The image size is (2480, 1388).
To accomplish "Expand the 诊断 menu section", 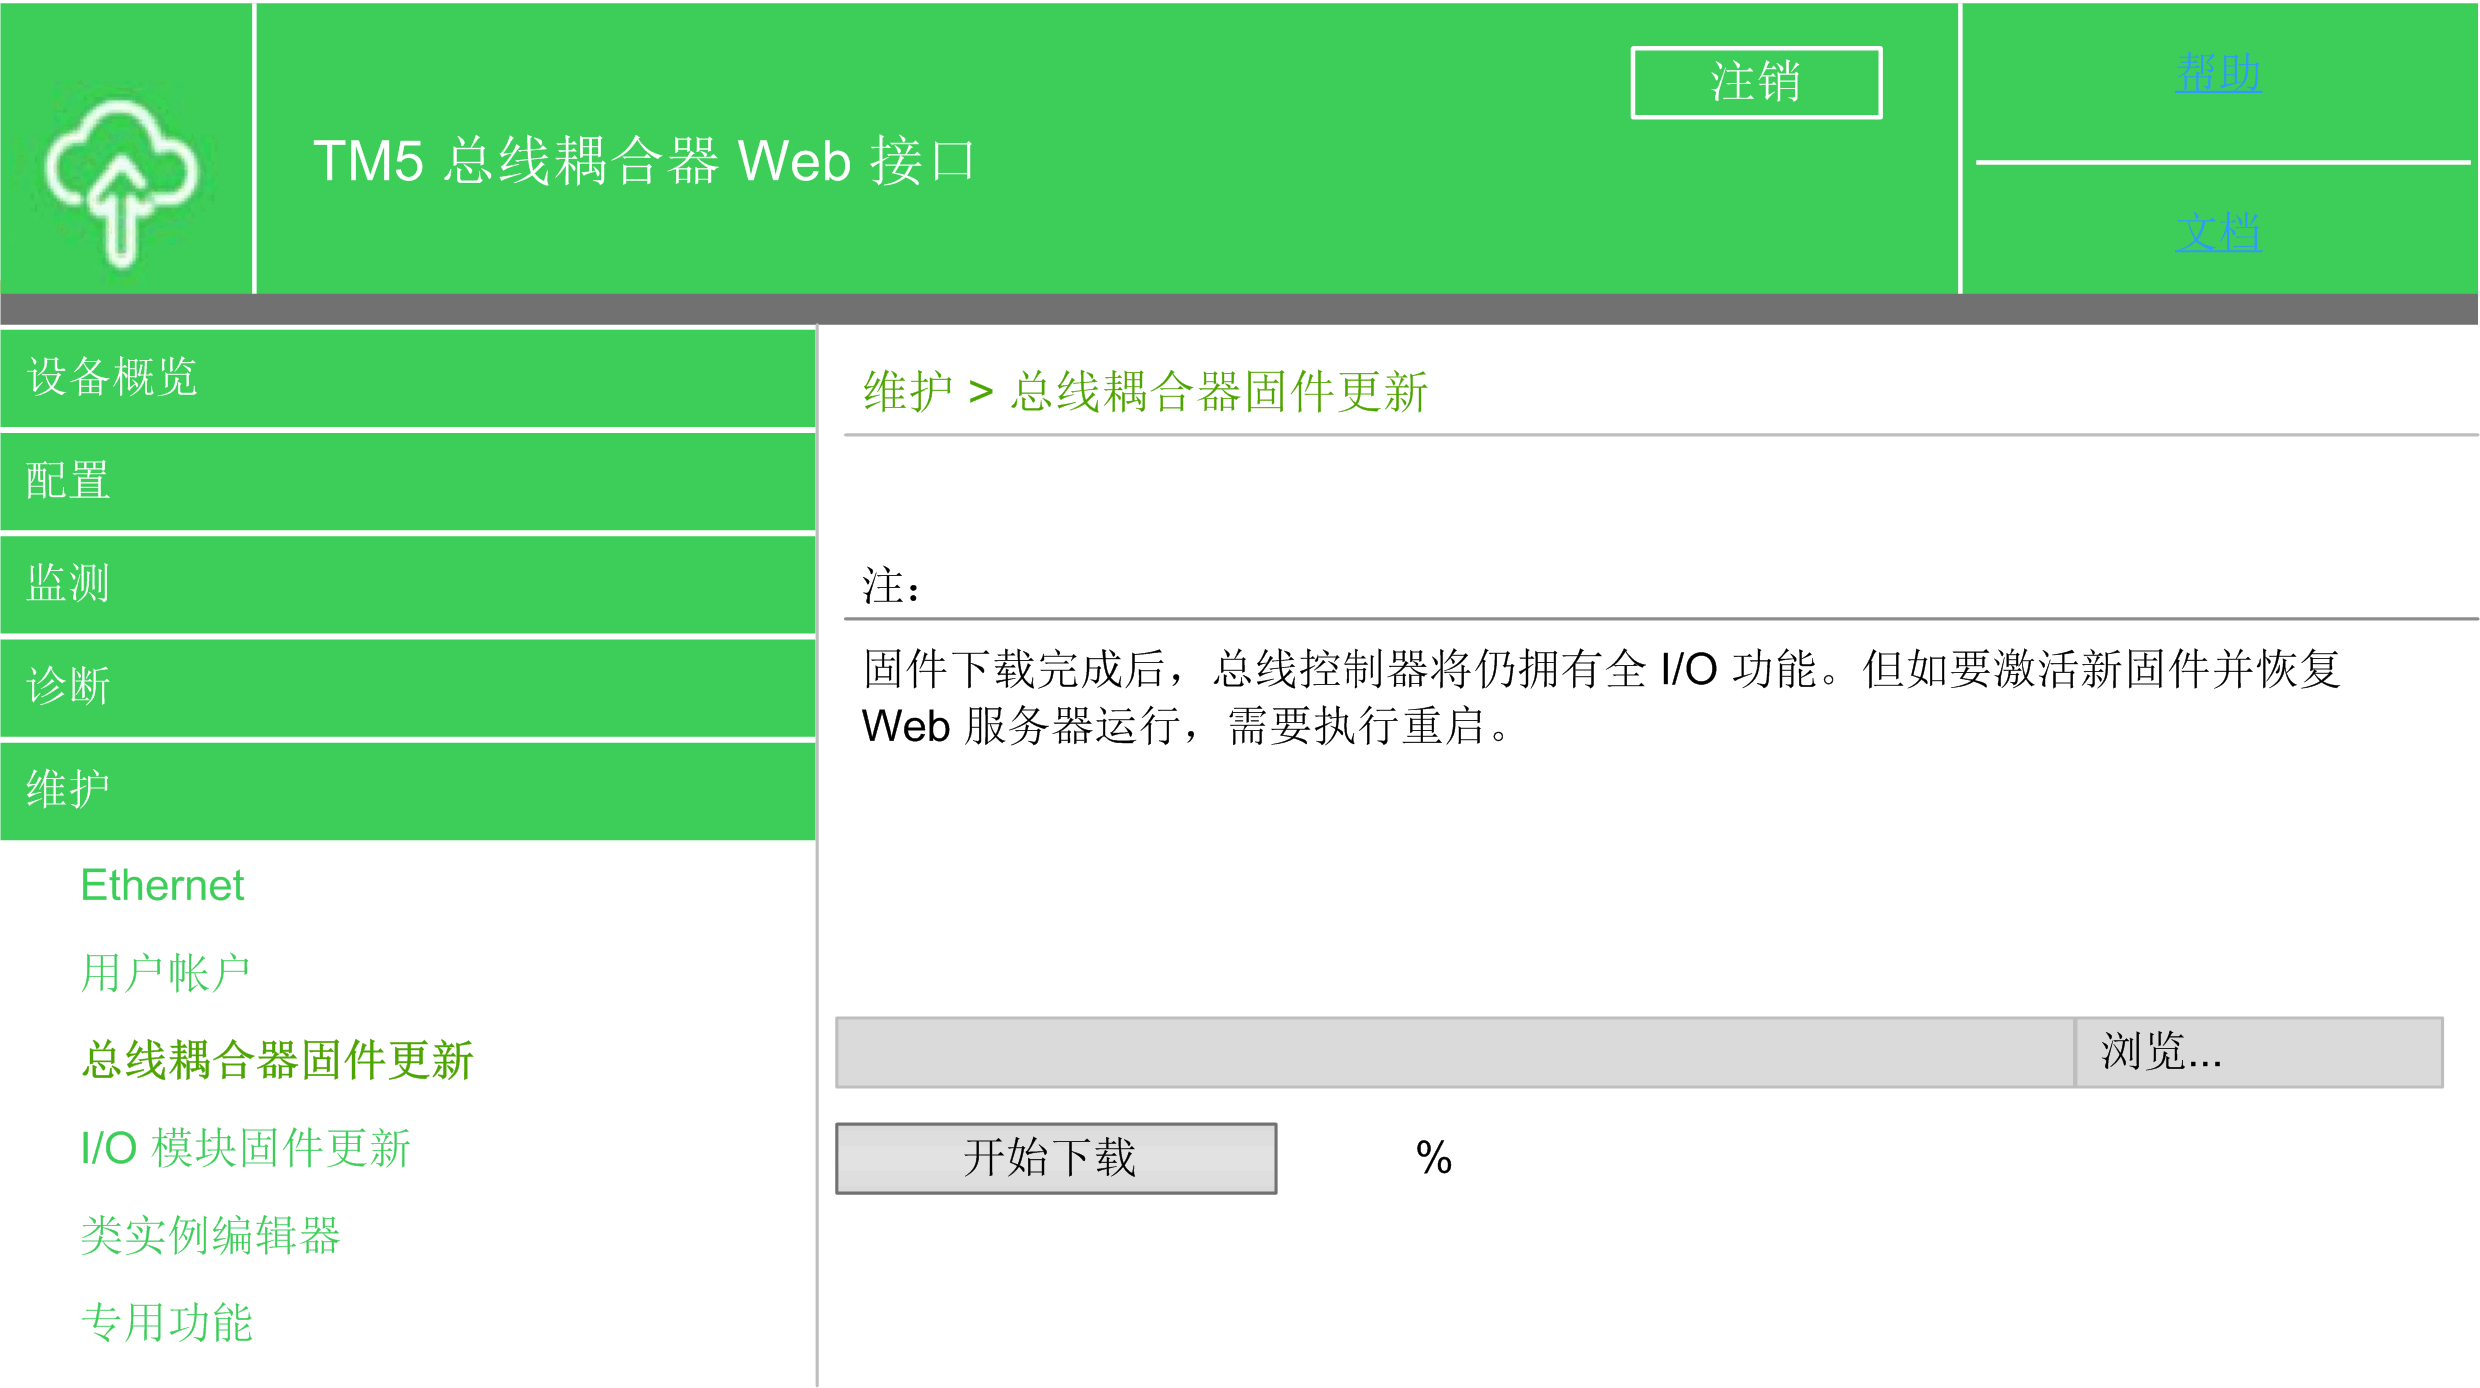I will tap(408, 687).
